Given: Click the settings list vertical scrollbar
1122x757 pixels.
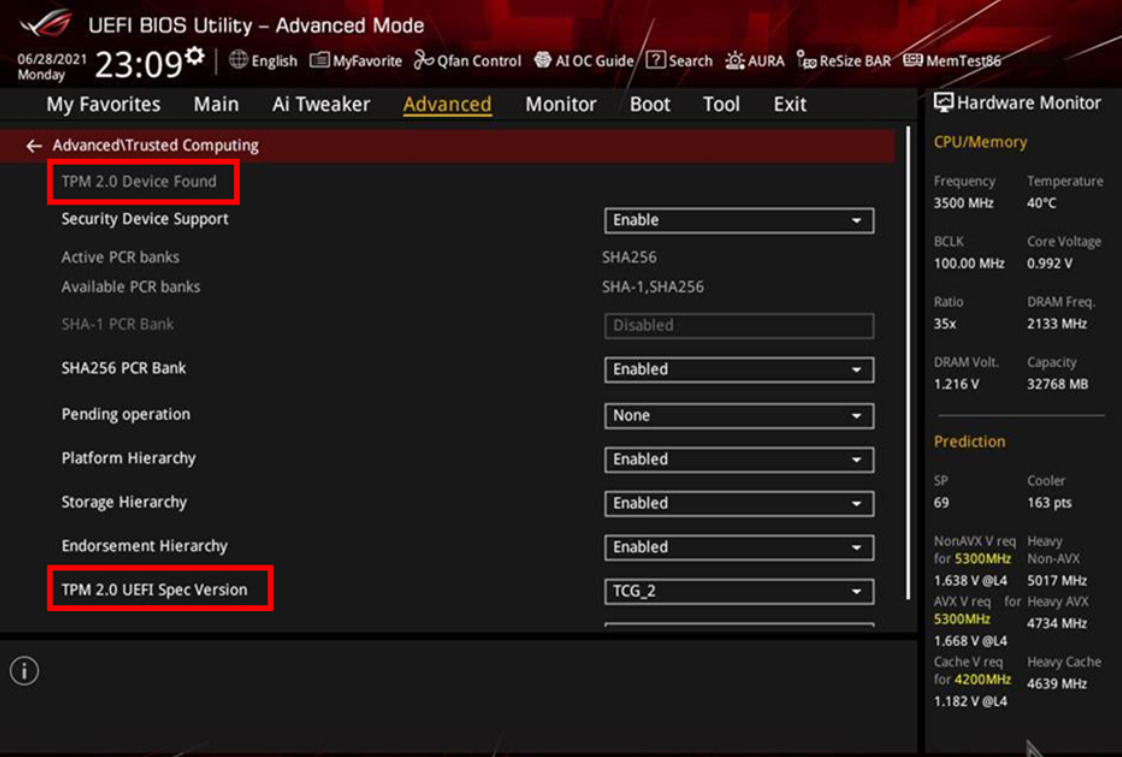Looking at the screenshot, I should coord(908,363).
